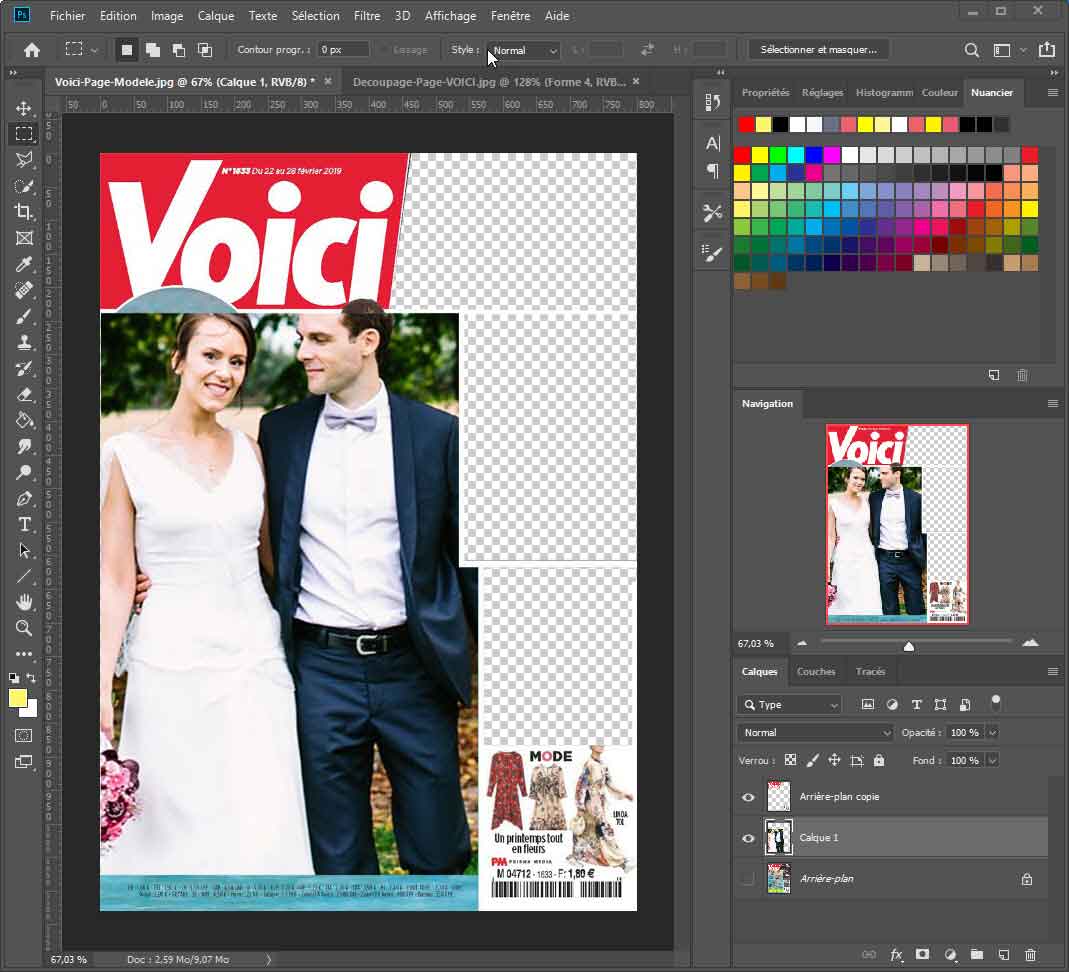This screenshot has height=972, width=1069.
Task: Open the Search magnifier in options bar
Action: [x=972, y=50]
